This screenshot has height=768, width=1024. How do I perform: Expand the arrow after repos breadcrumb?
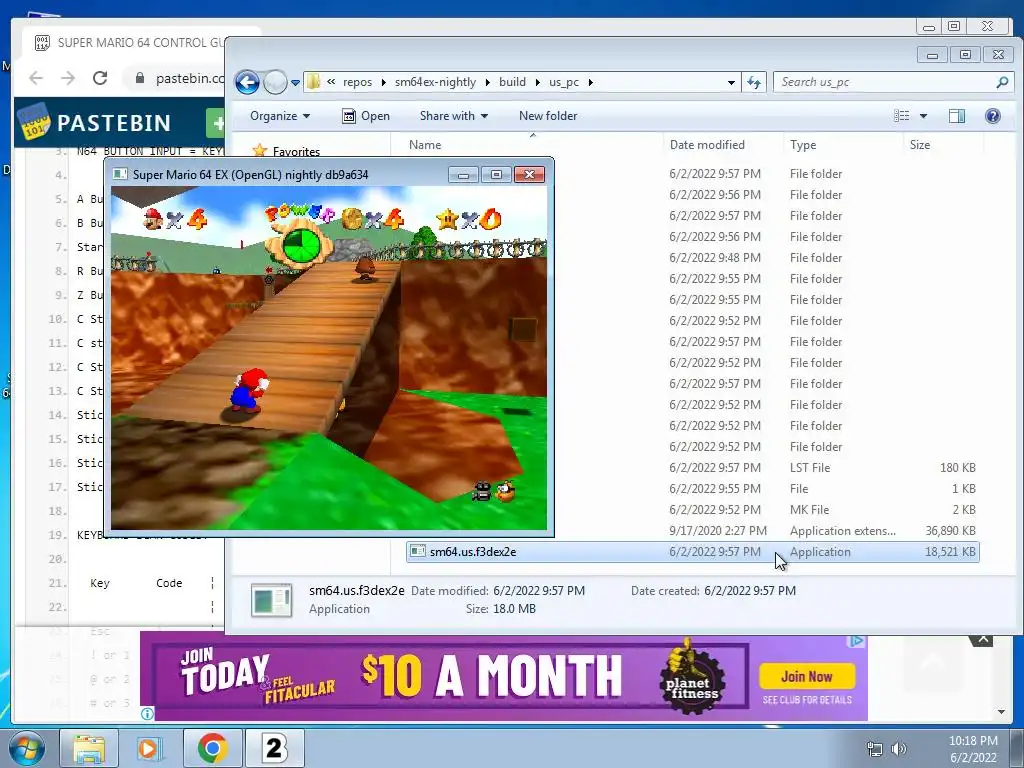point(383,82)
